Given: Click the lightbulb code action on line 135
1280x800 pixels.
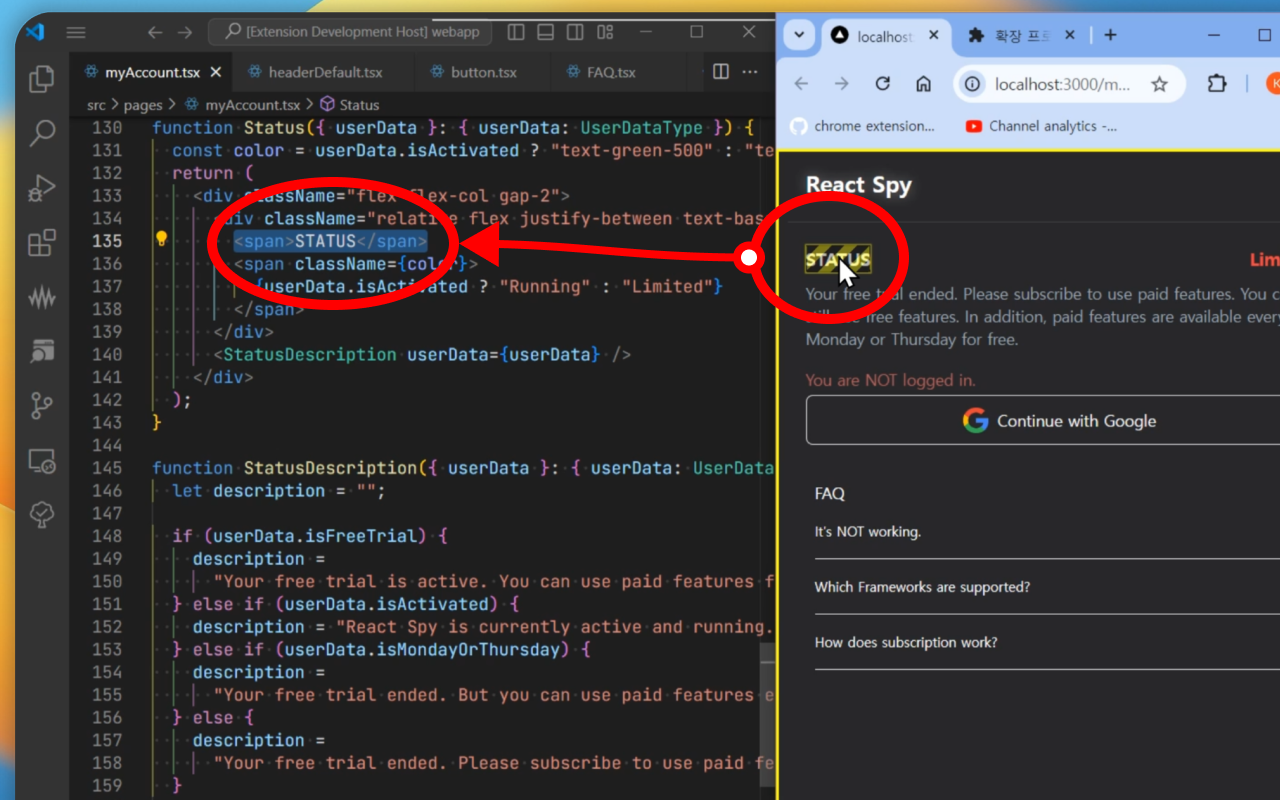Looking at the screenshot, I should pos(161,240).
